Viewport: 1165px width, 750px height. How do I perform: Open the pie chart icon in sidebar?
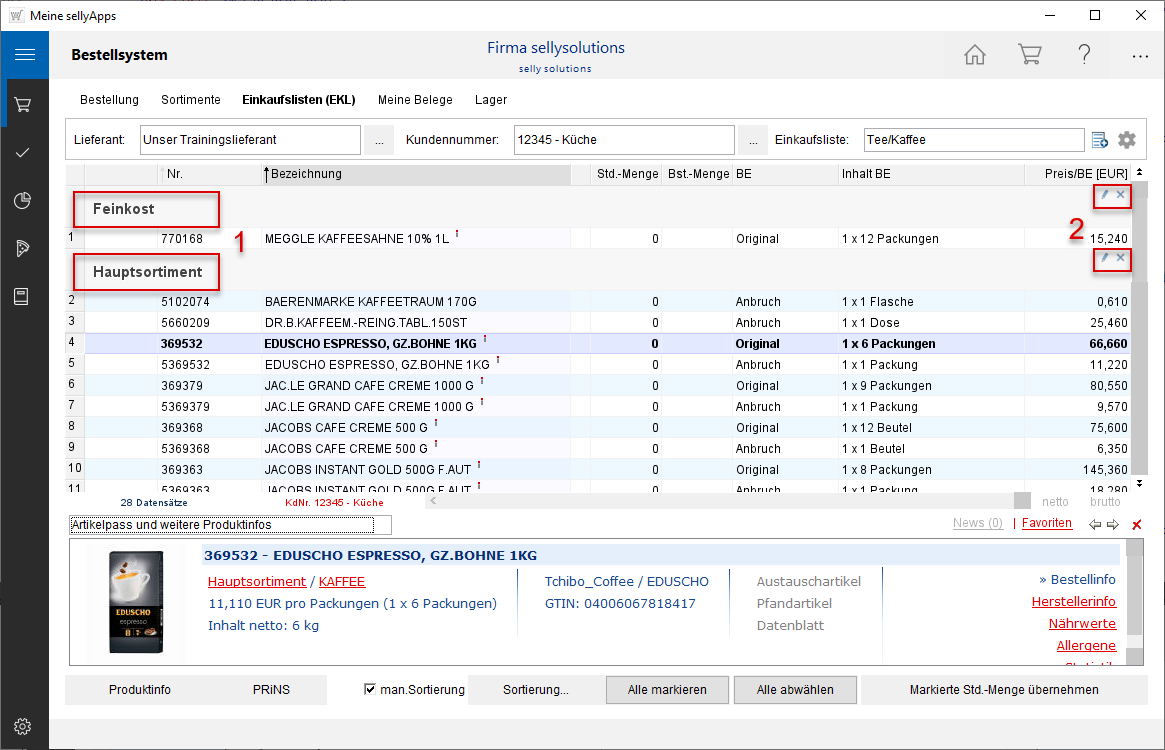click(24, 201)
